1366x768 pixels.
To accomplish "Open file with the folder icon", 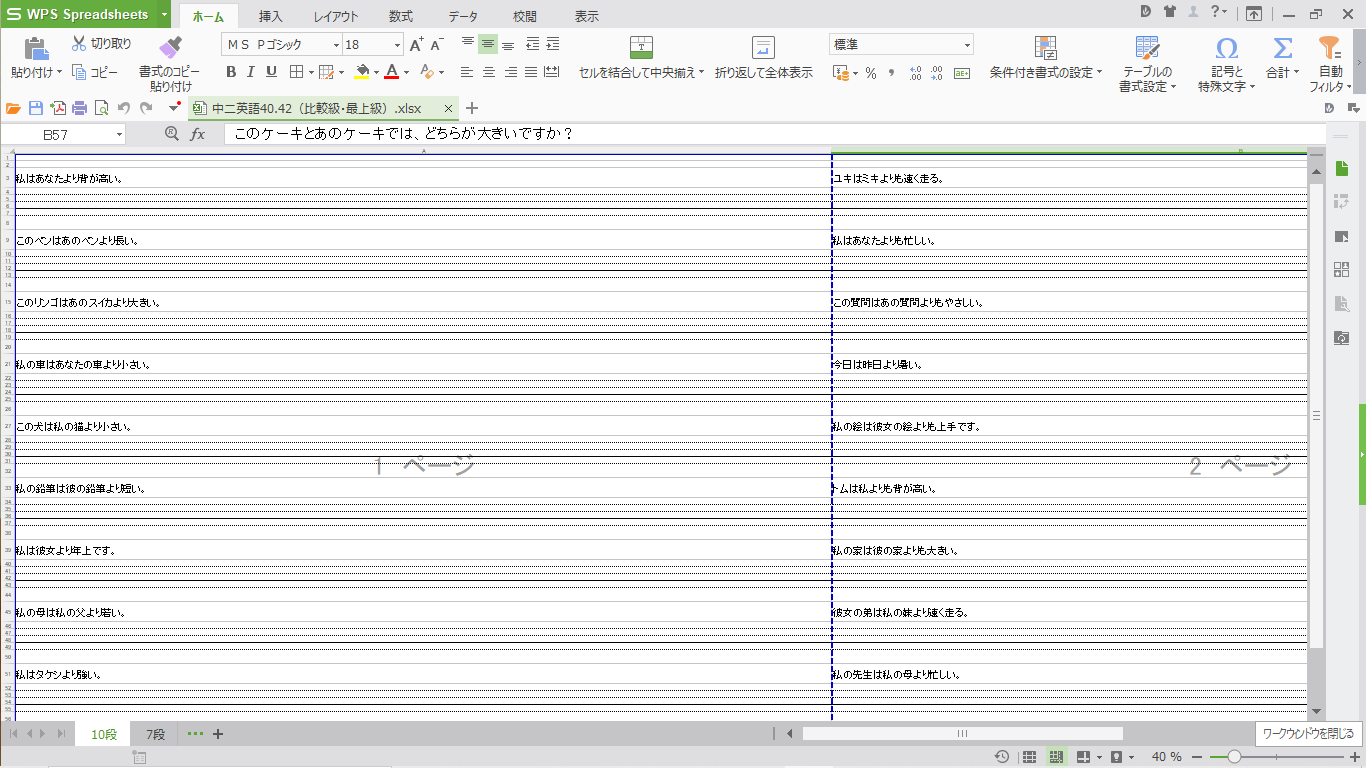I will 13,108.
